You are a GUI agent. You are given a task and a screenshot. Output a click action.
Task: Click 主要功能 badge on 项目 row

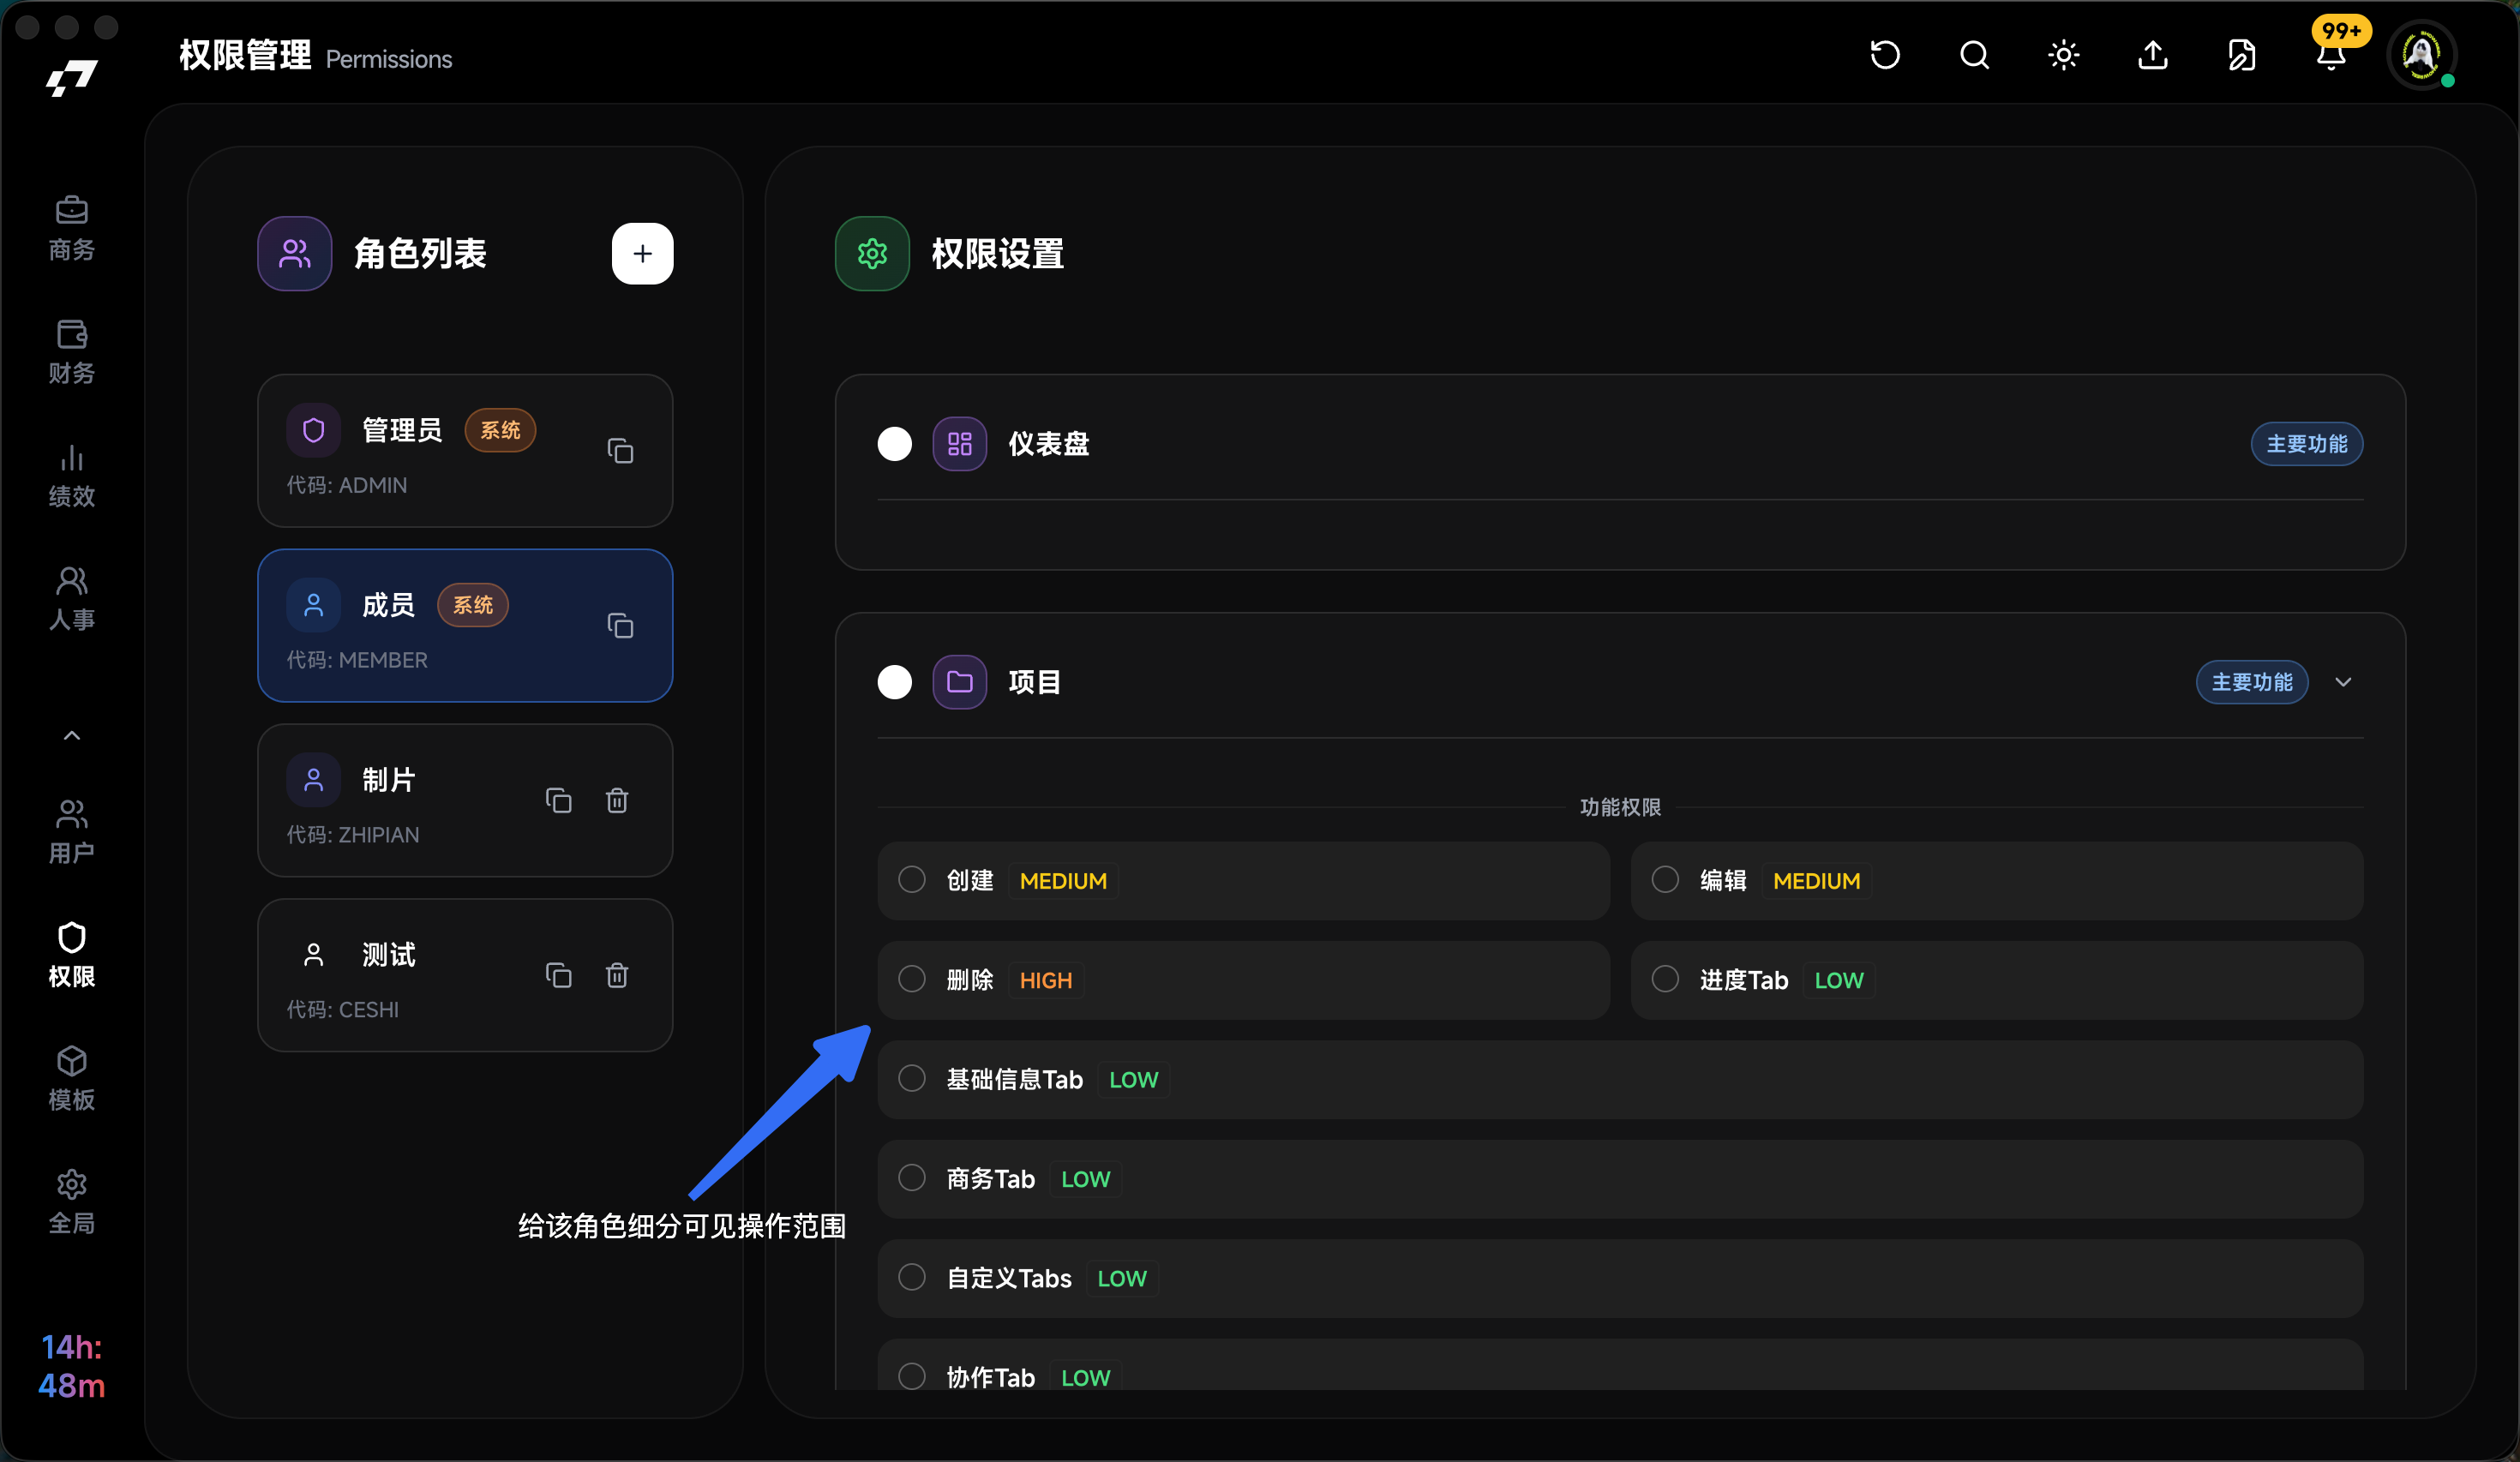(x=2252, y=682)
